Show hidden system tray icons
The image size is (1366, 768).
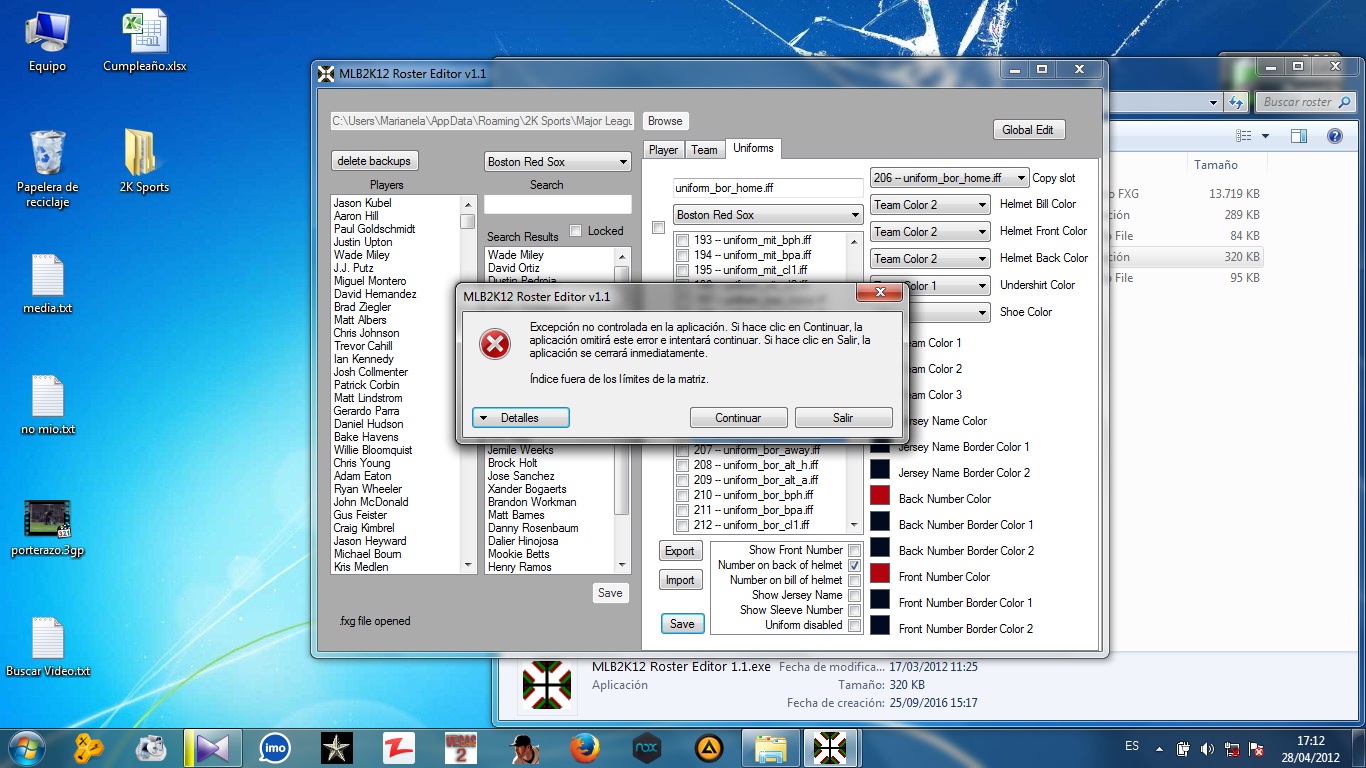1159,748
